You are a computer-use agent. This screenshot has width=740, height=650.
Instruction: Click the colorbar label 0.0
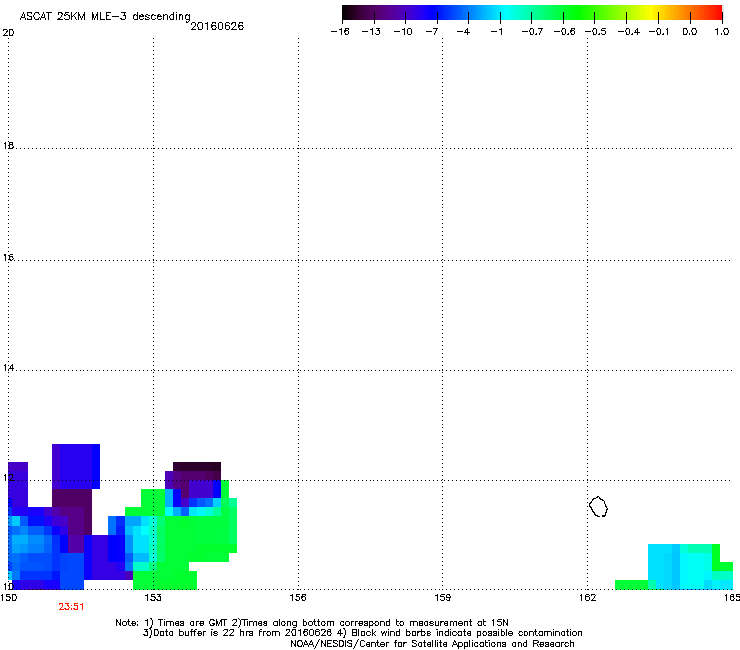(690, 32)
